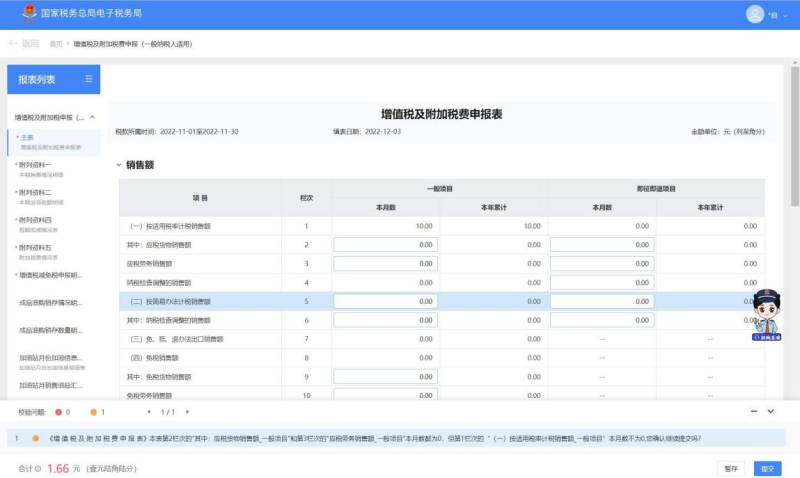Click the user avatar icon
Image resolution: width=800 pixels, height=478 pixels.
755,14
